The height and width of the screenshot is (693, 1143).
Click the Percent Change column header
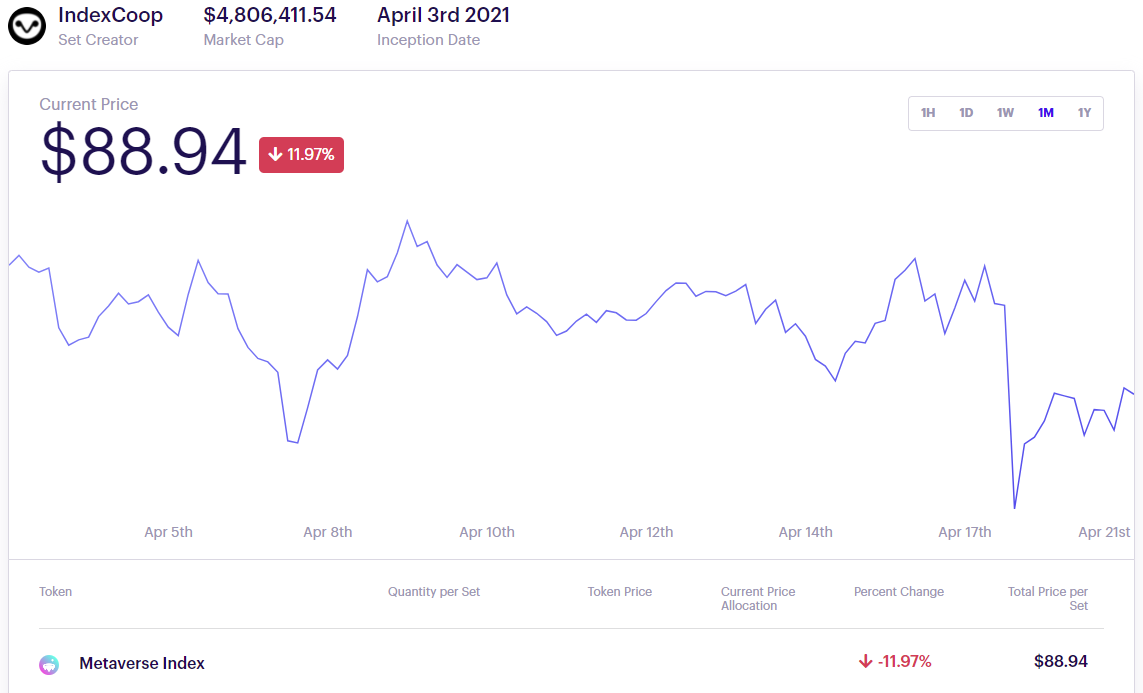[899, 592]
